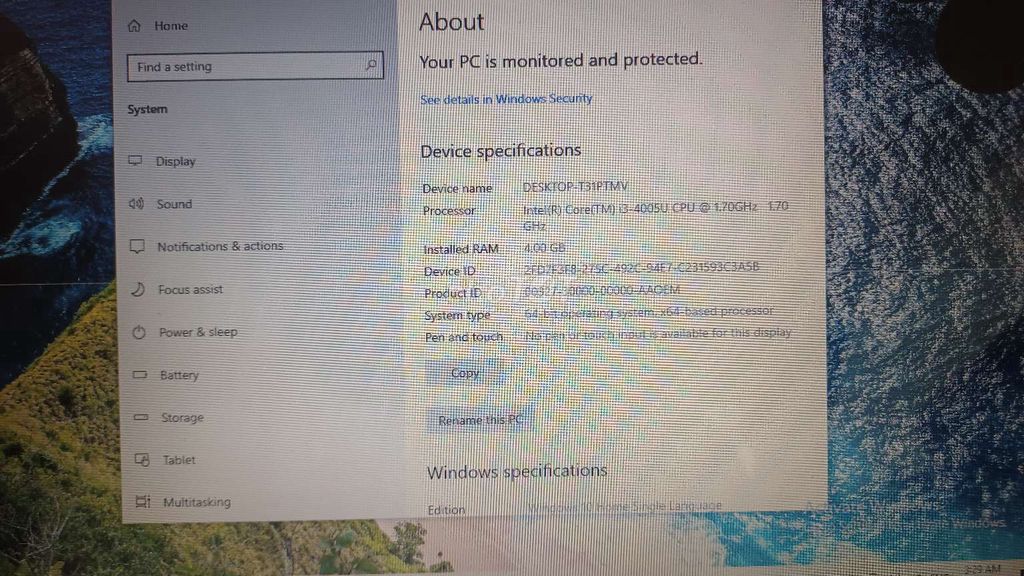Click the search magnifier icon
Screen dimensions: 1024x576
point(371,65)
